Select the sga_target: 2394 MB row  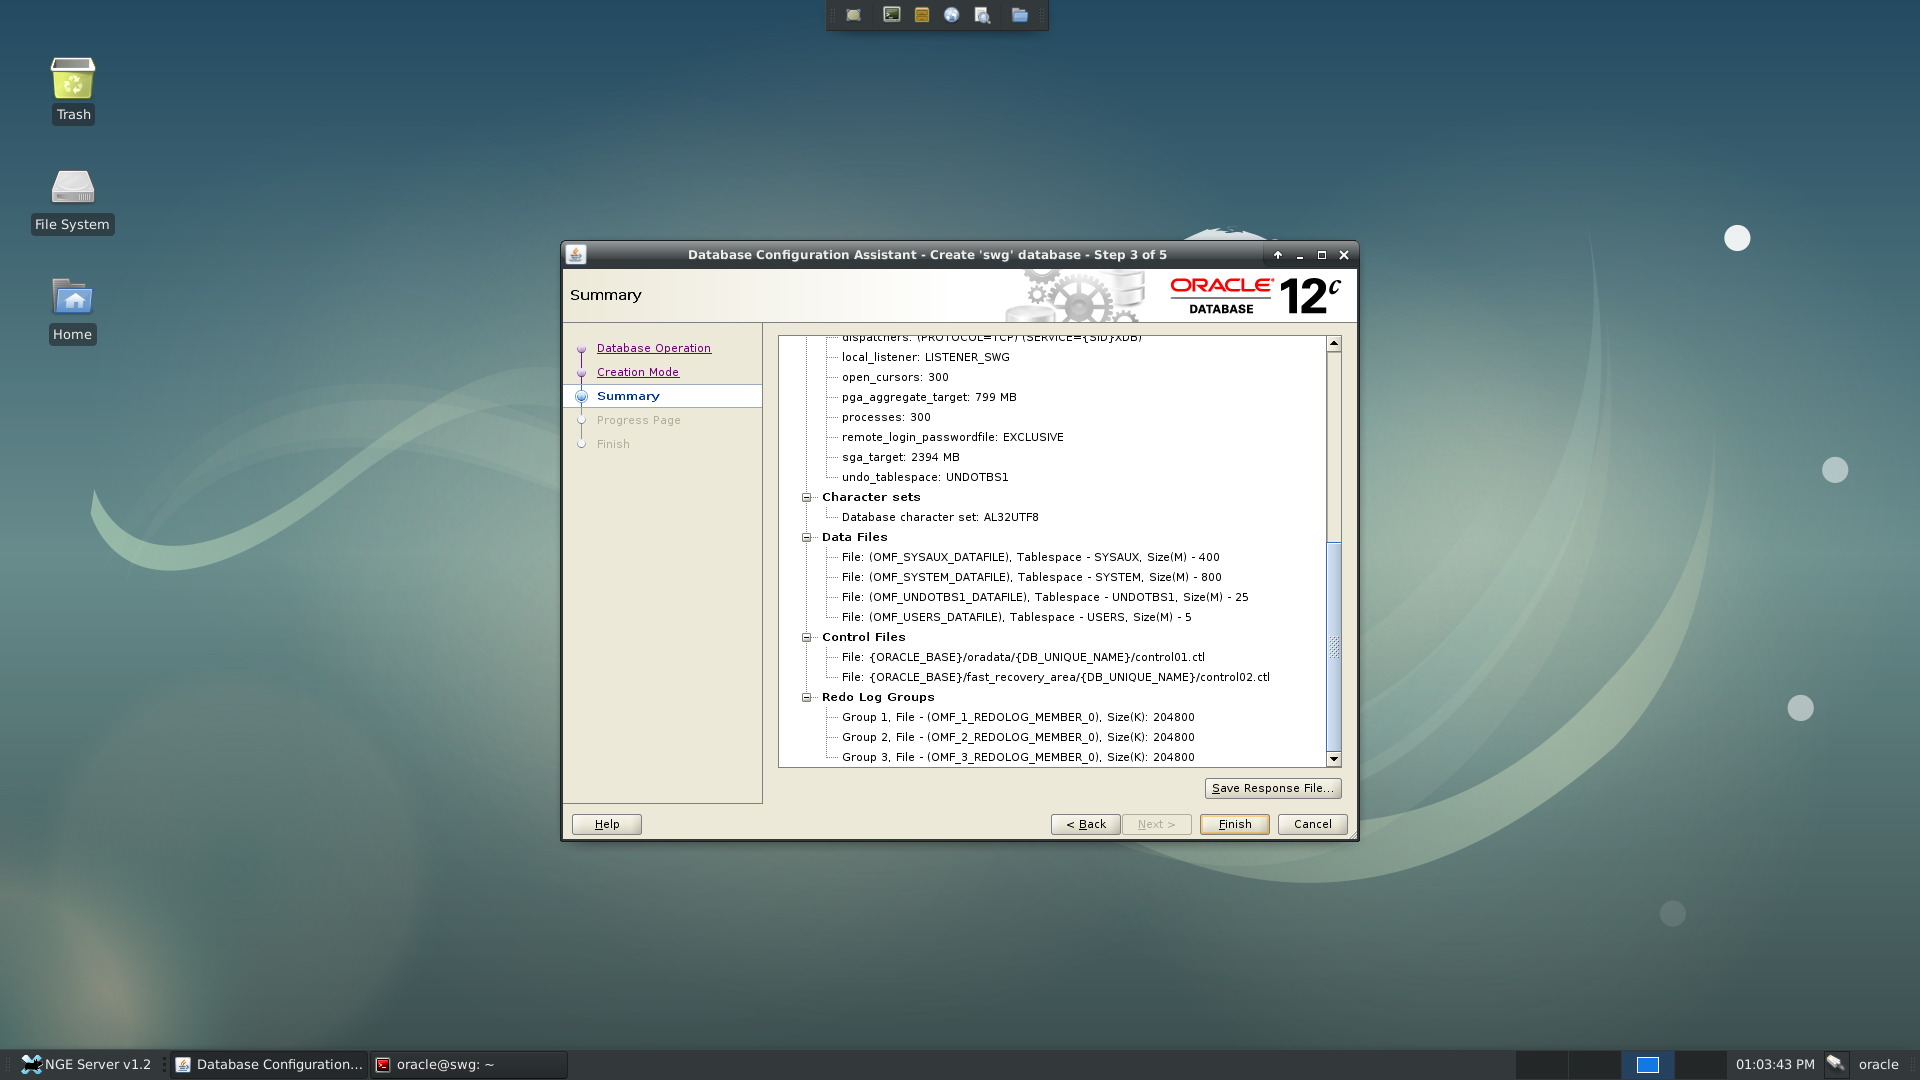[x=901, y=457]
